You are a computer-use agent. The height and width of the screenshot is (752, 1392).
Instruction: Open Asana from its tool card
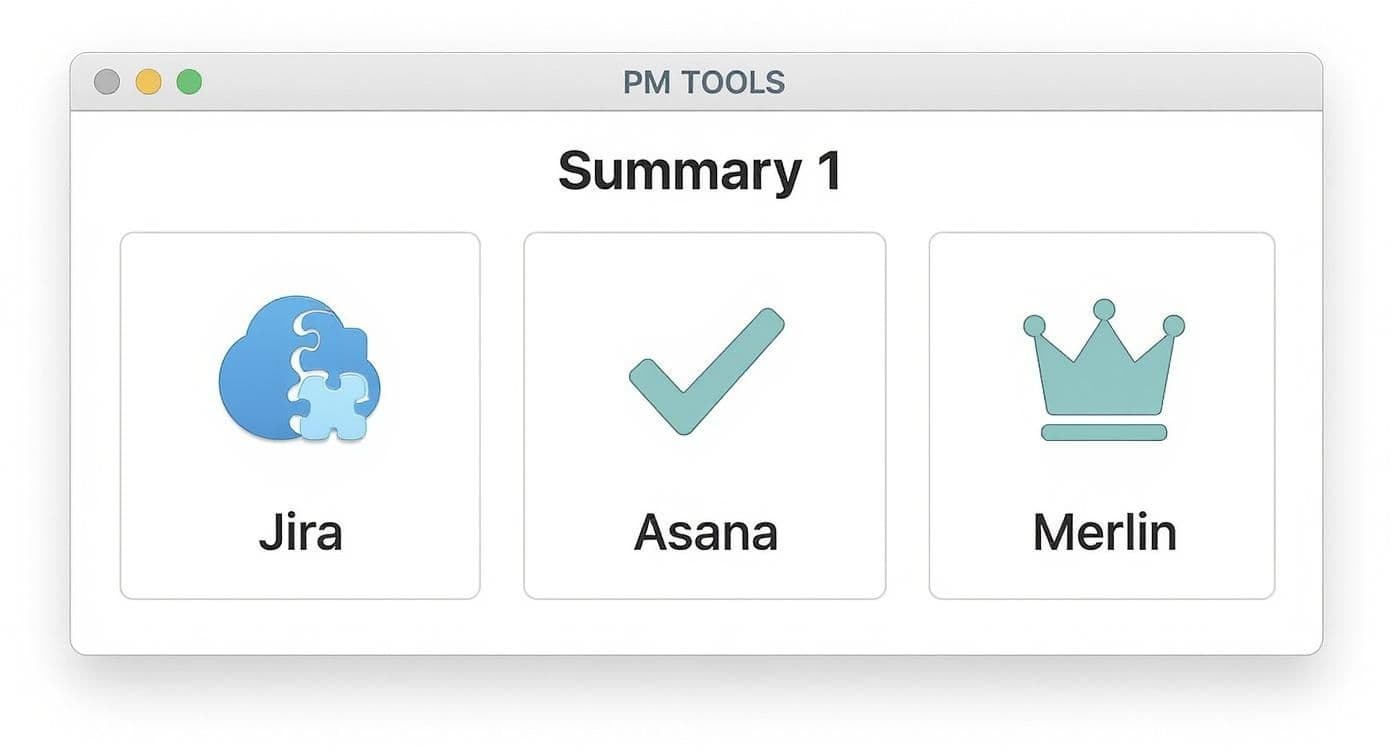(705, 415)
